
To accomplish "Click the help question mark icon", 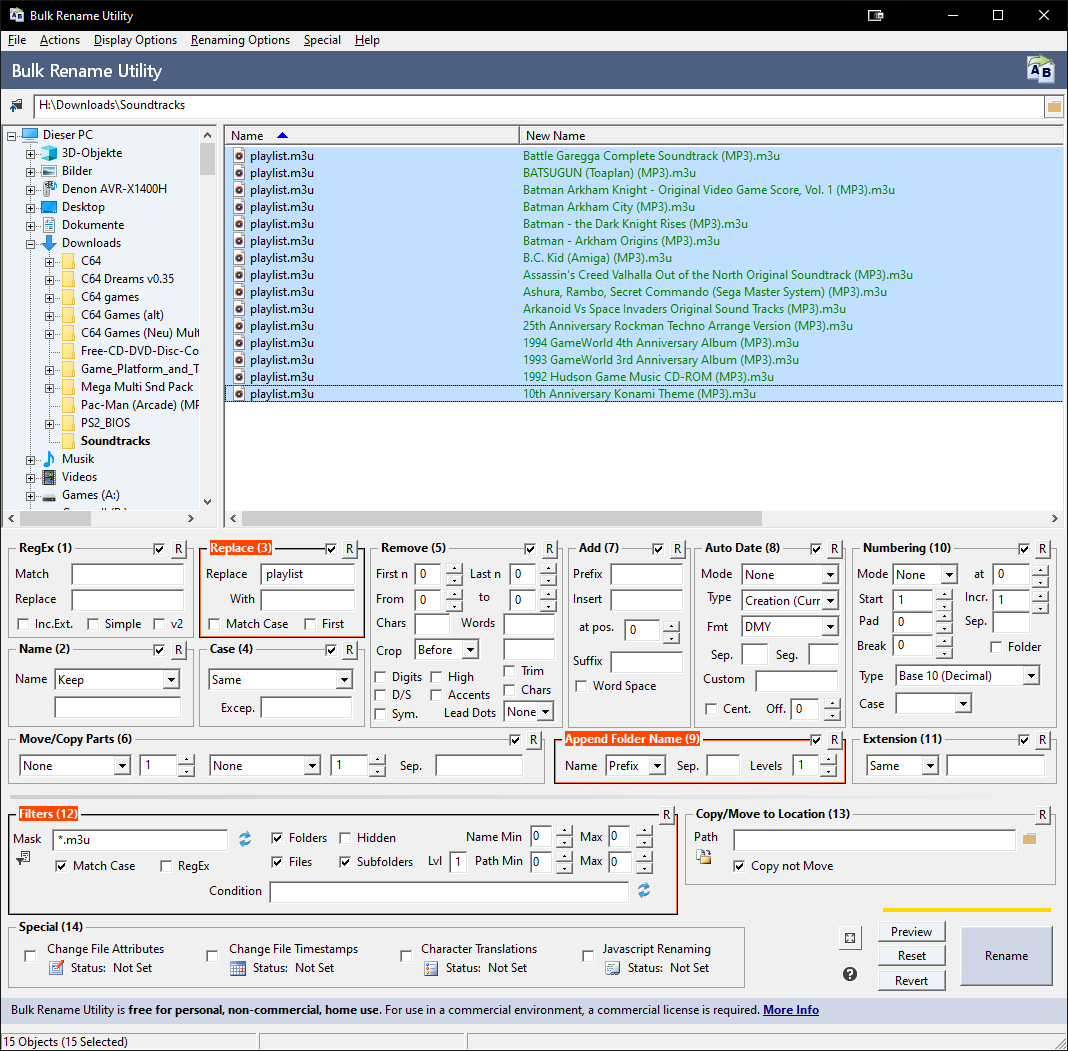I will tap(849, 974).
